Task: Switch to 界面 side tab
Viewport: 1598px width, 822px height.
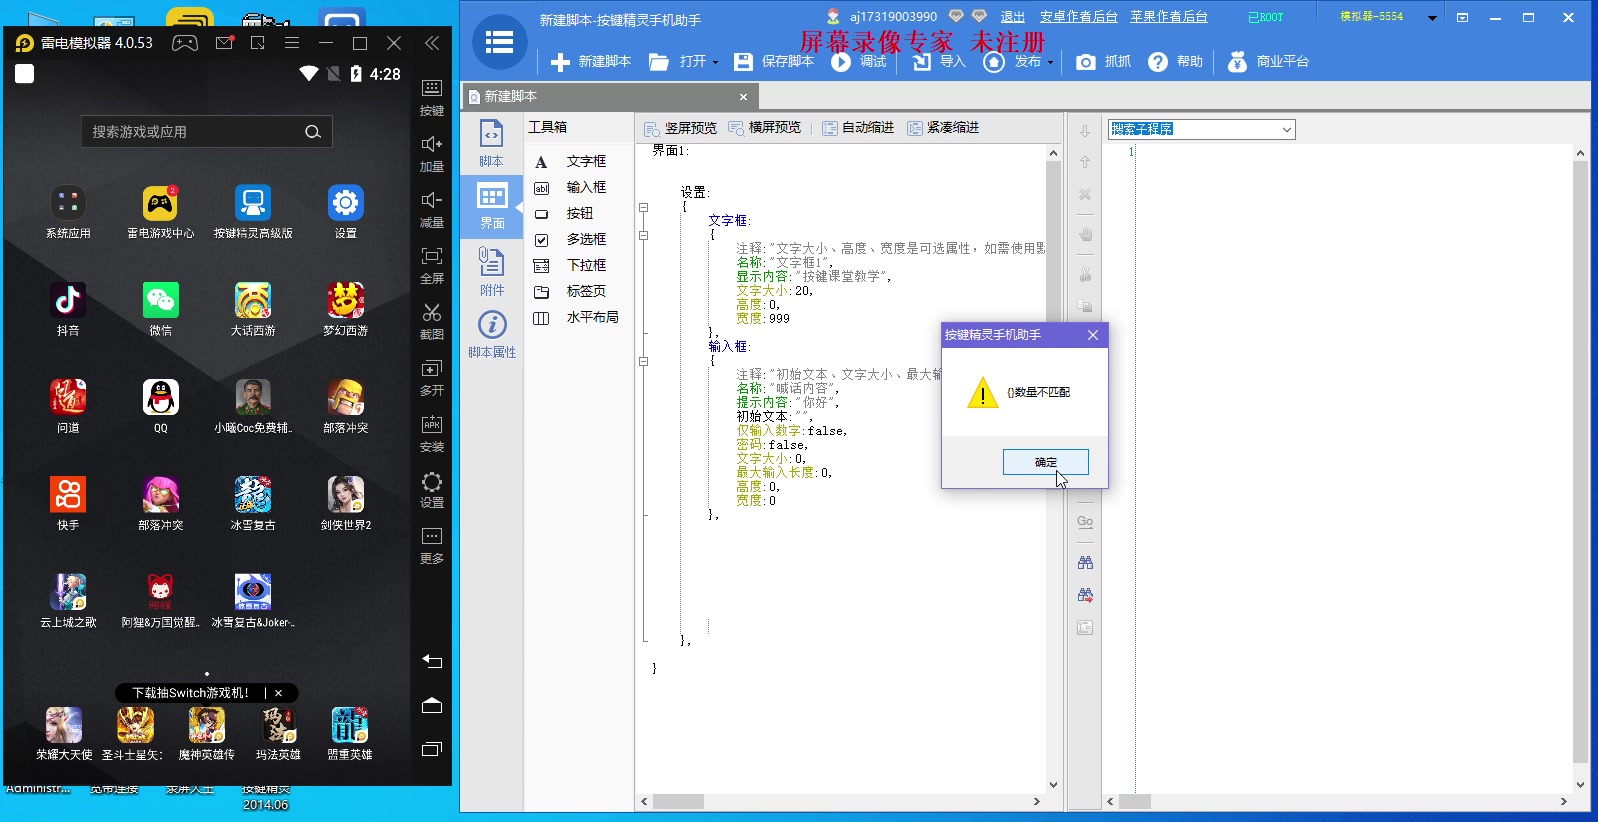Action: [x=492, y=206]
